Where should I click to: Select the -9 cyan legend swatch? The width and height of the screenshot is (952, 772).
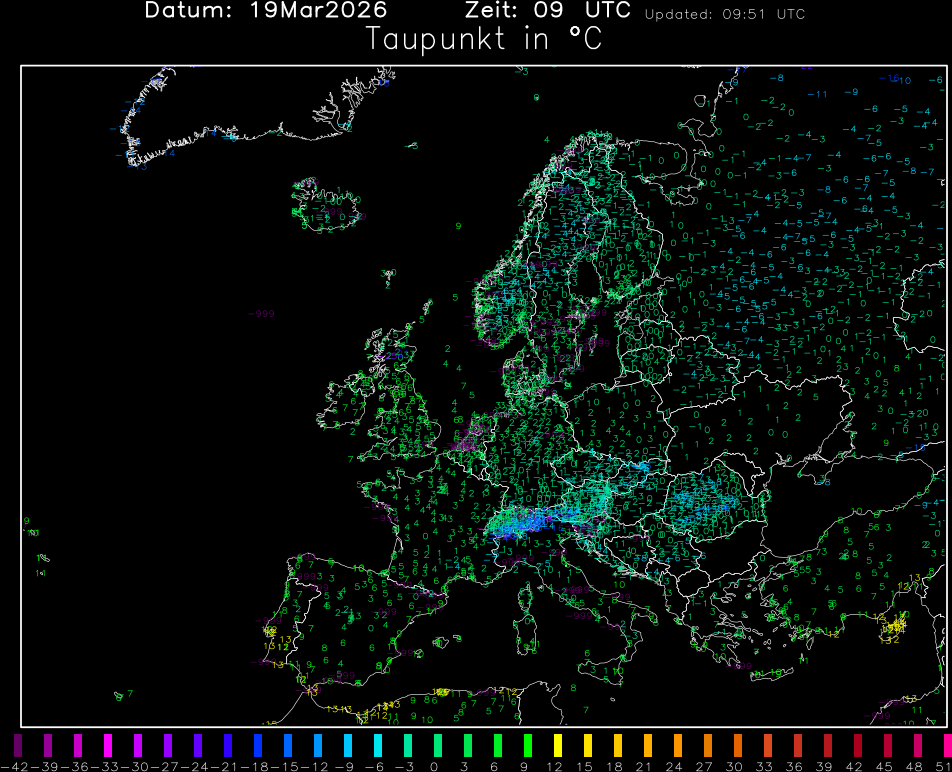tap(348, 746)
